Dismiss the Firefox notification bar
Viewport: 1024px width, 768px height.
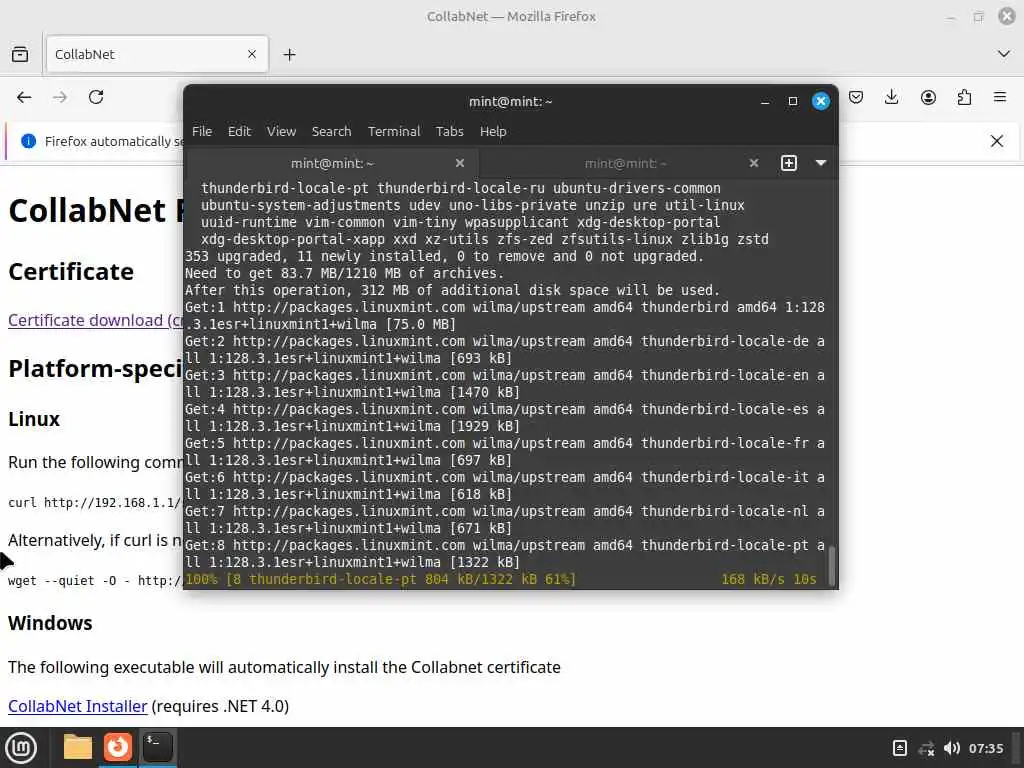click(997, 141)
